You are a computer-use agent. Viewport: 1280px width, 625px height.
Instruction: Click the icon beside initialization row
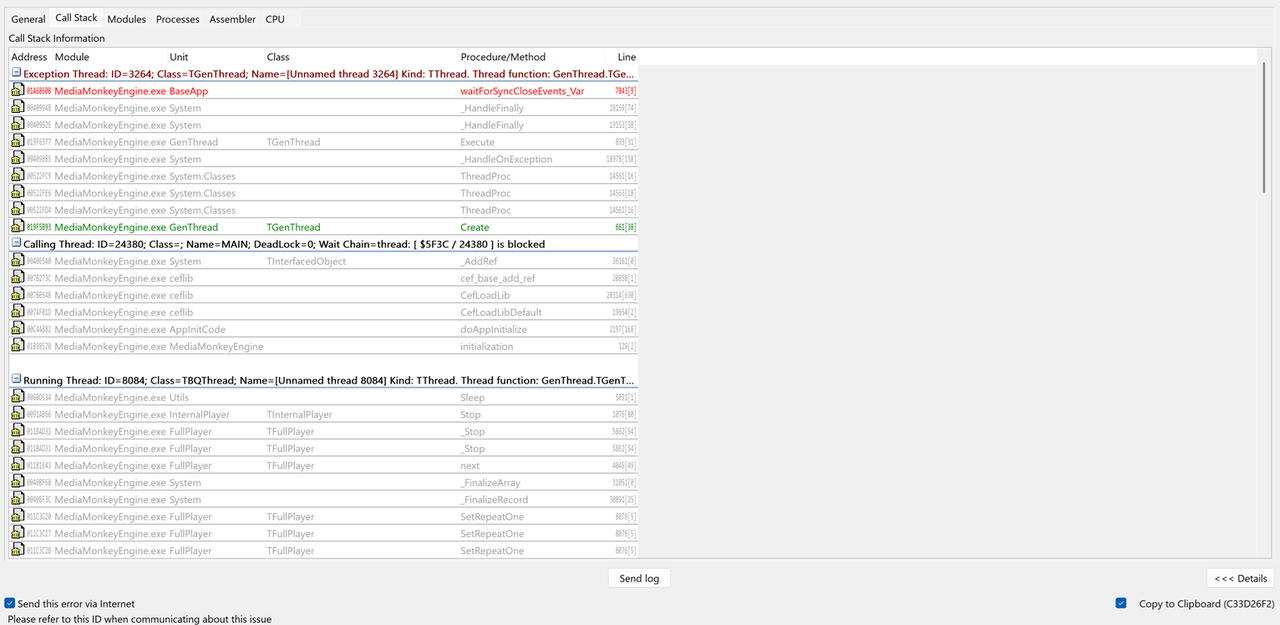click(17, 346)
